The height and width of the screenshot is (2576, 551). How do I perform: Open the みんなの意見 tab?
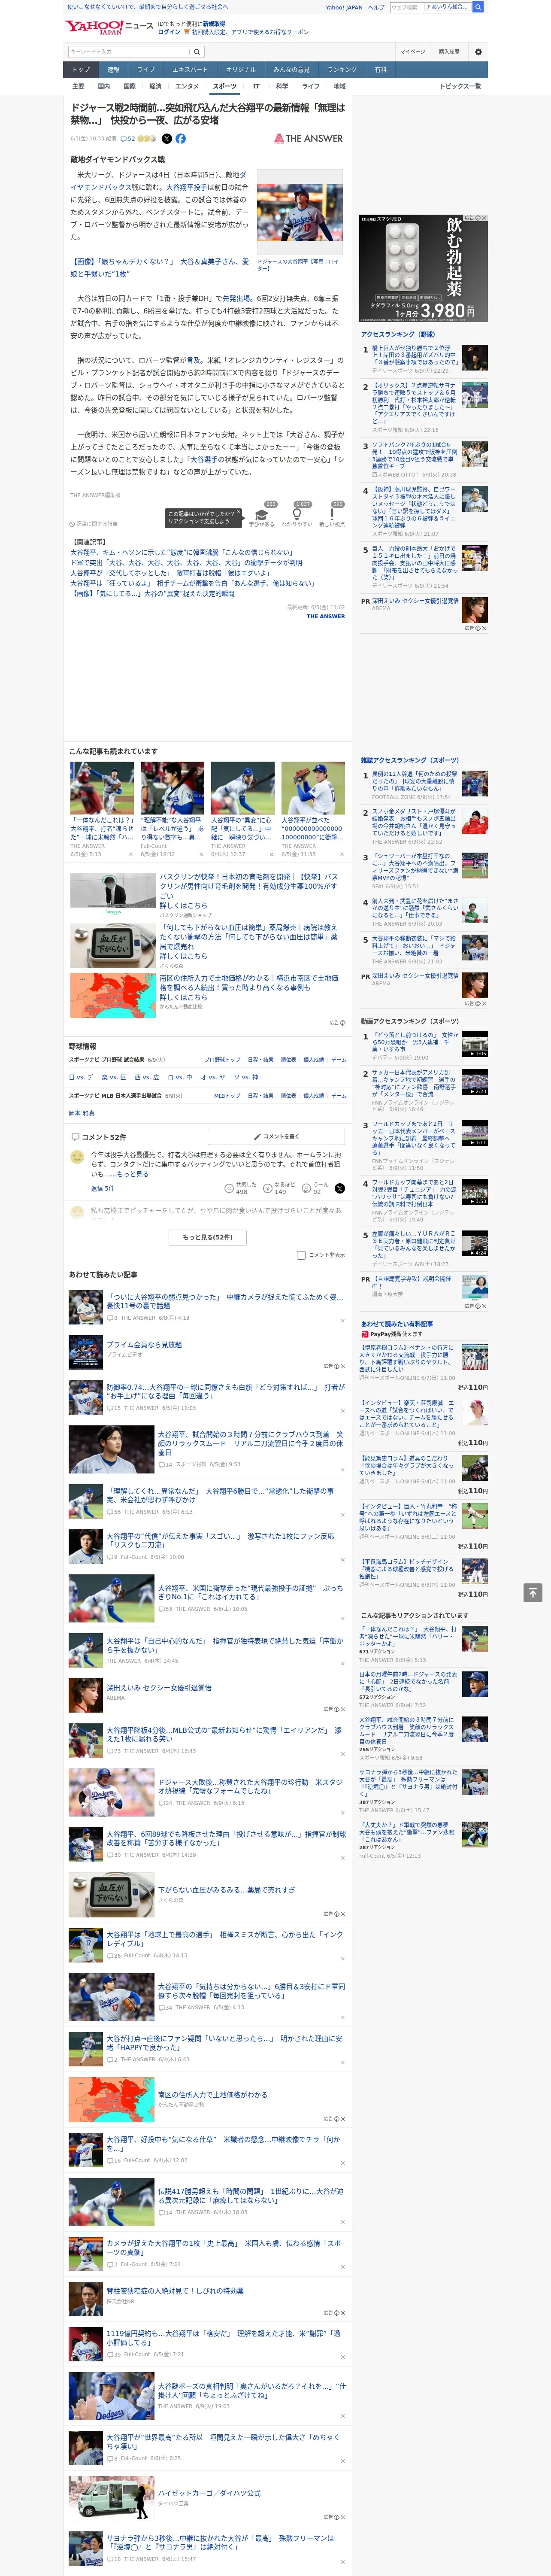[291, 70]
